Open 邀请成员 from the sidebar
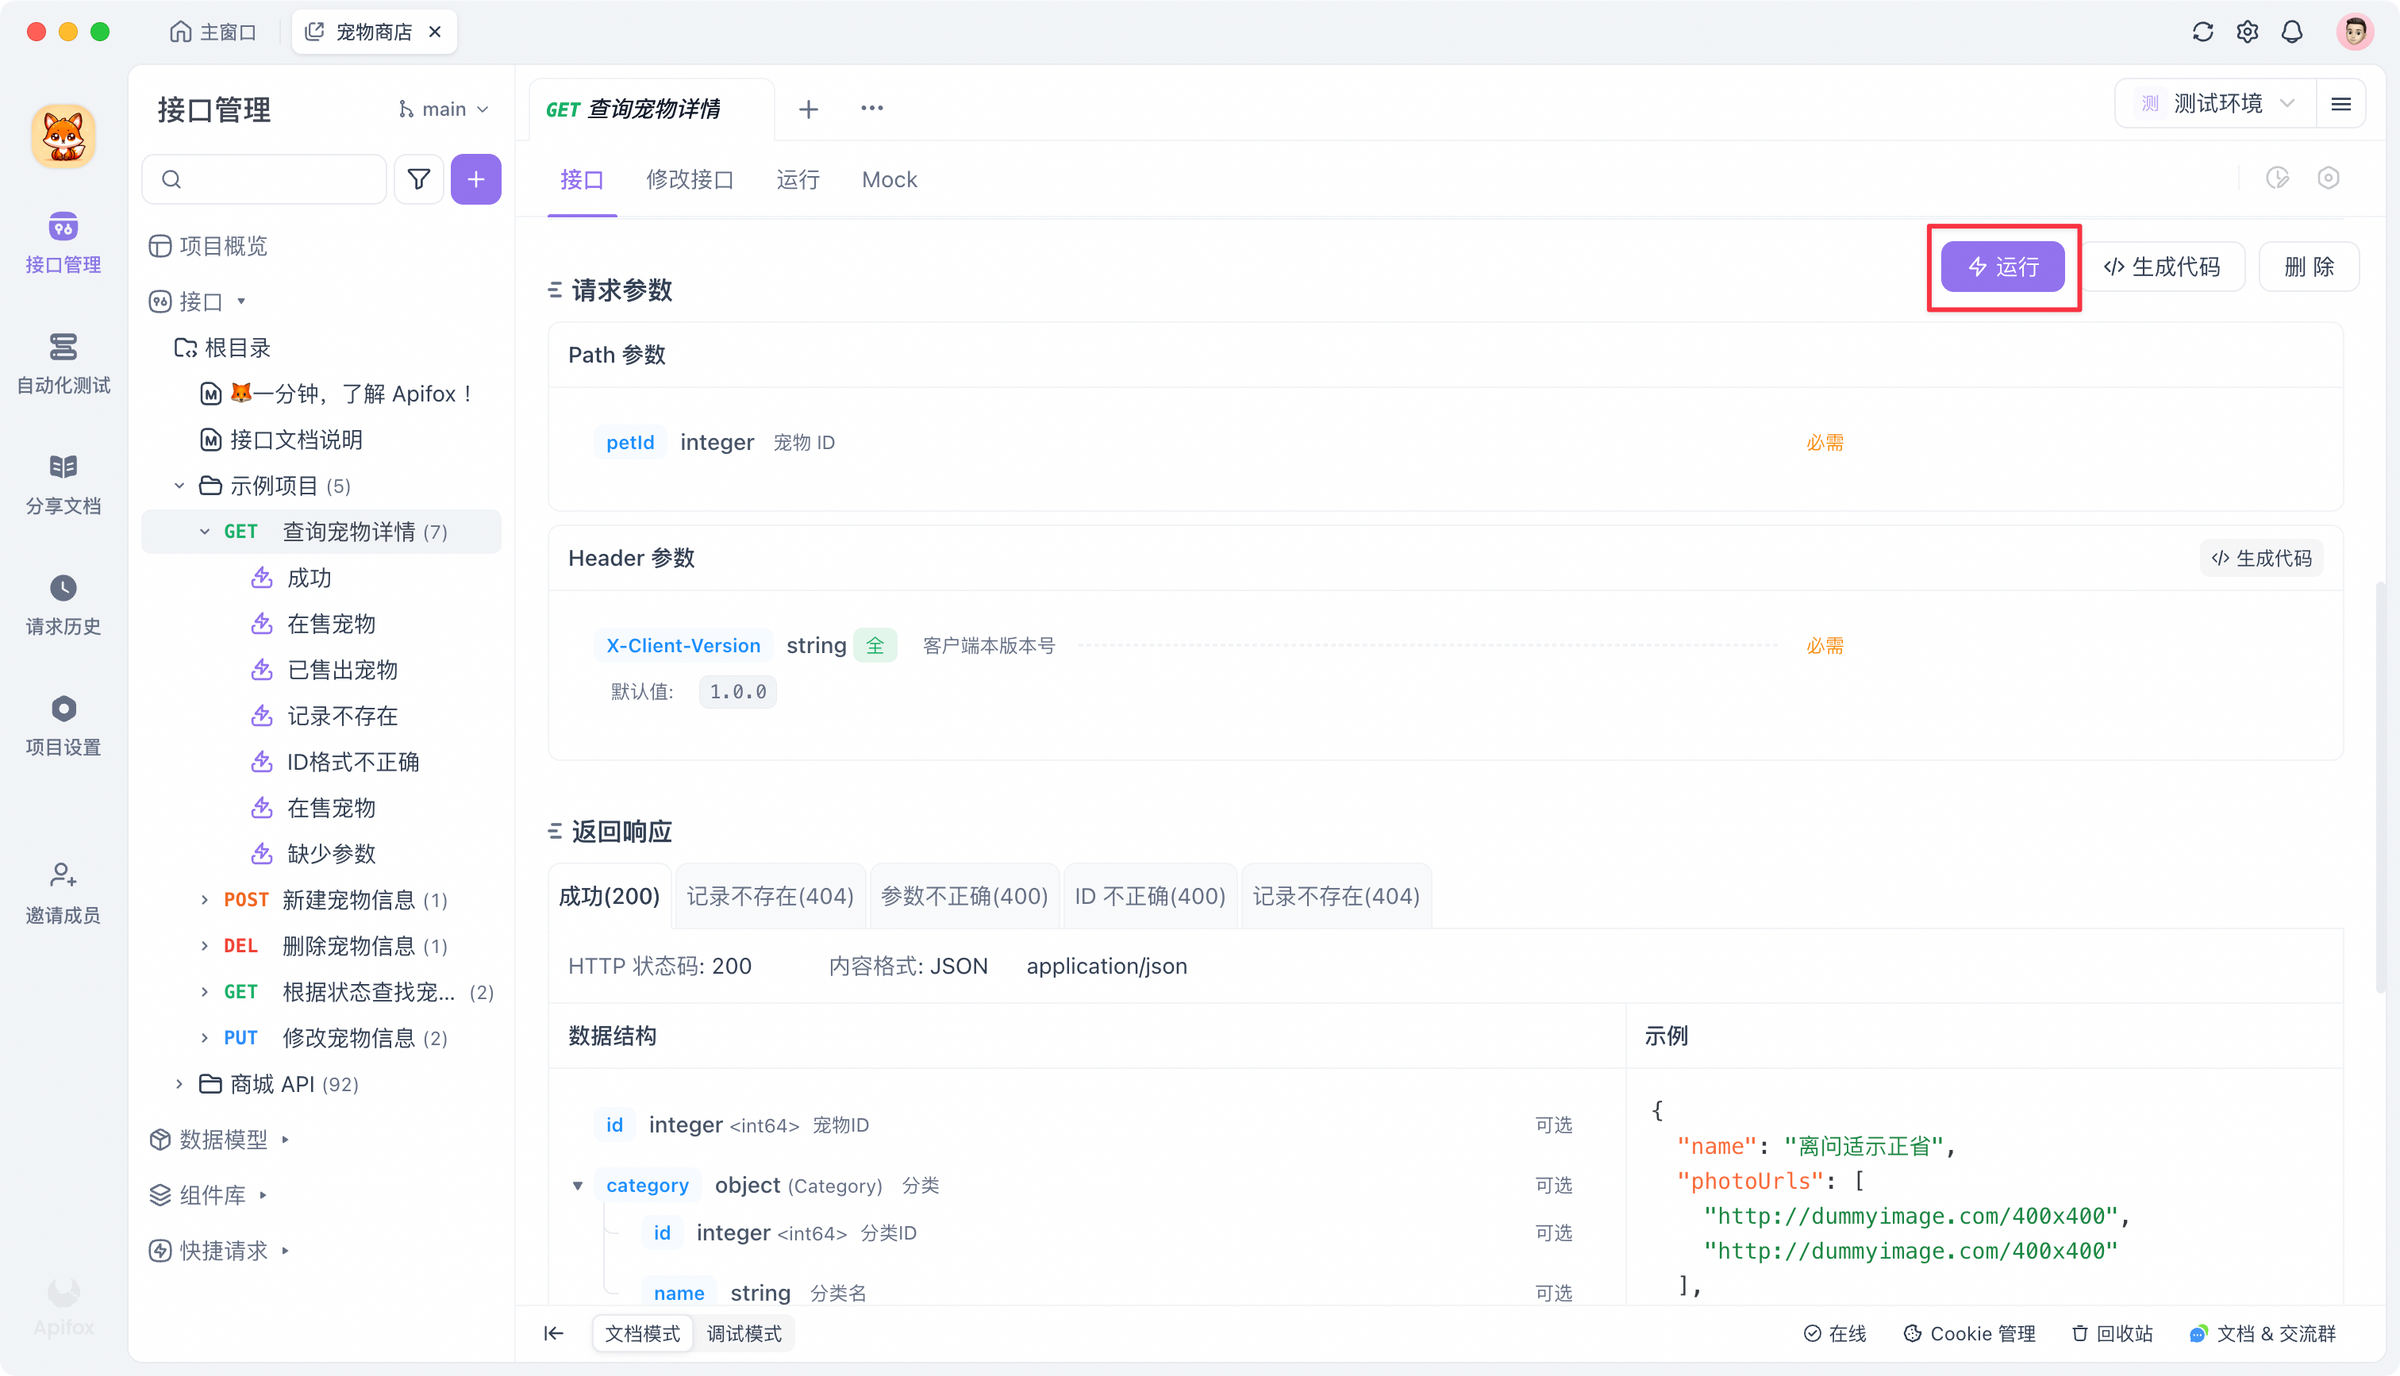2400x1376 pixels. 63,891
